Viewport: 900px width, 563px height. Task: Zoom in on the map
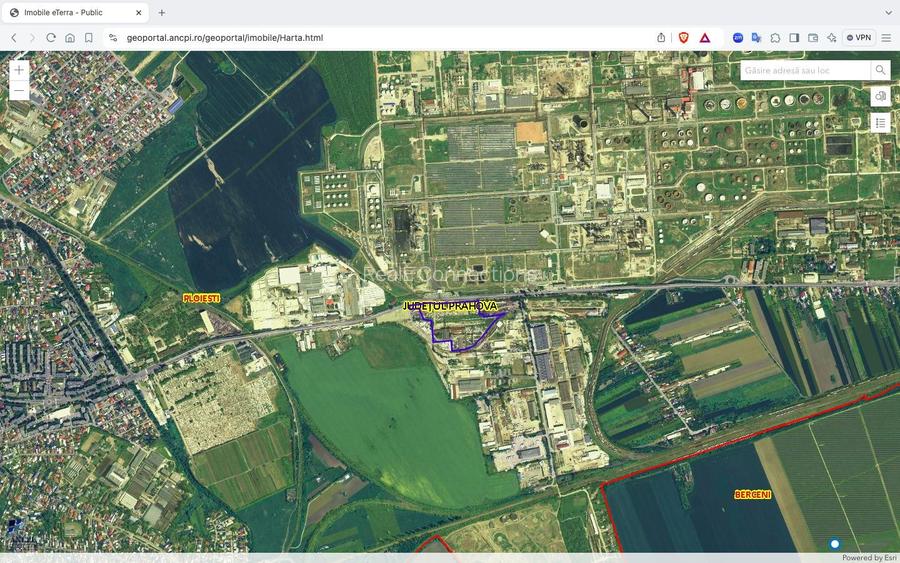pos(19,70)
